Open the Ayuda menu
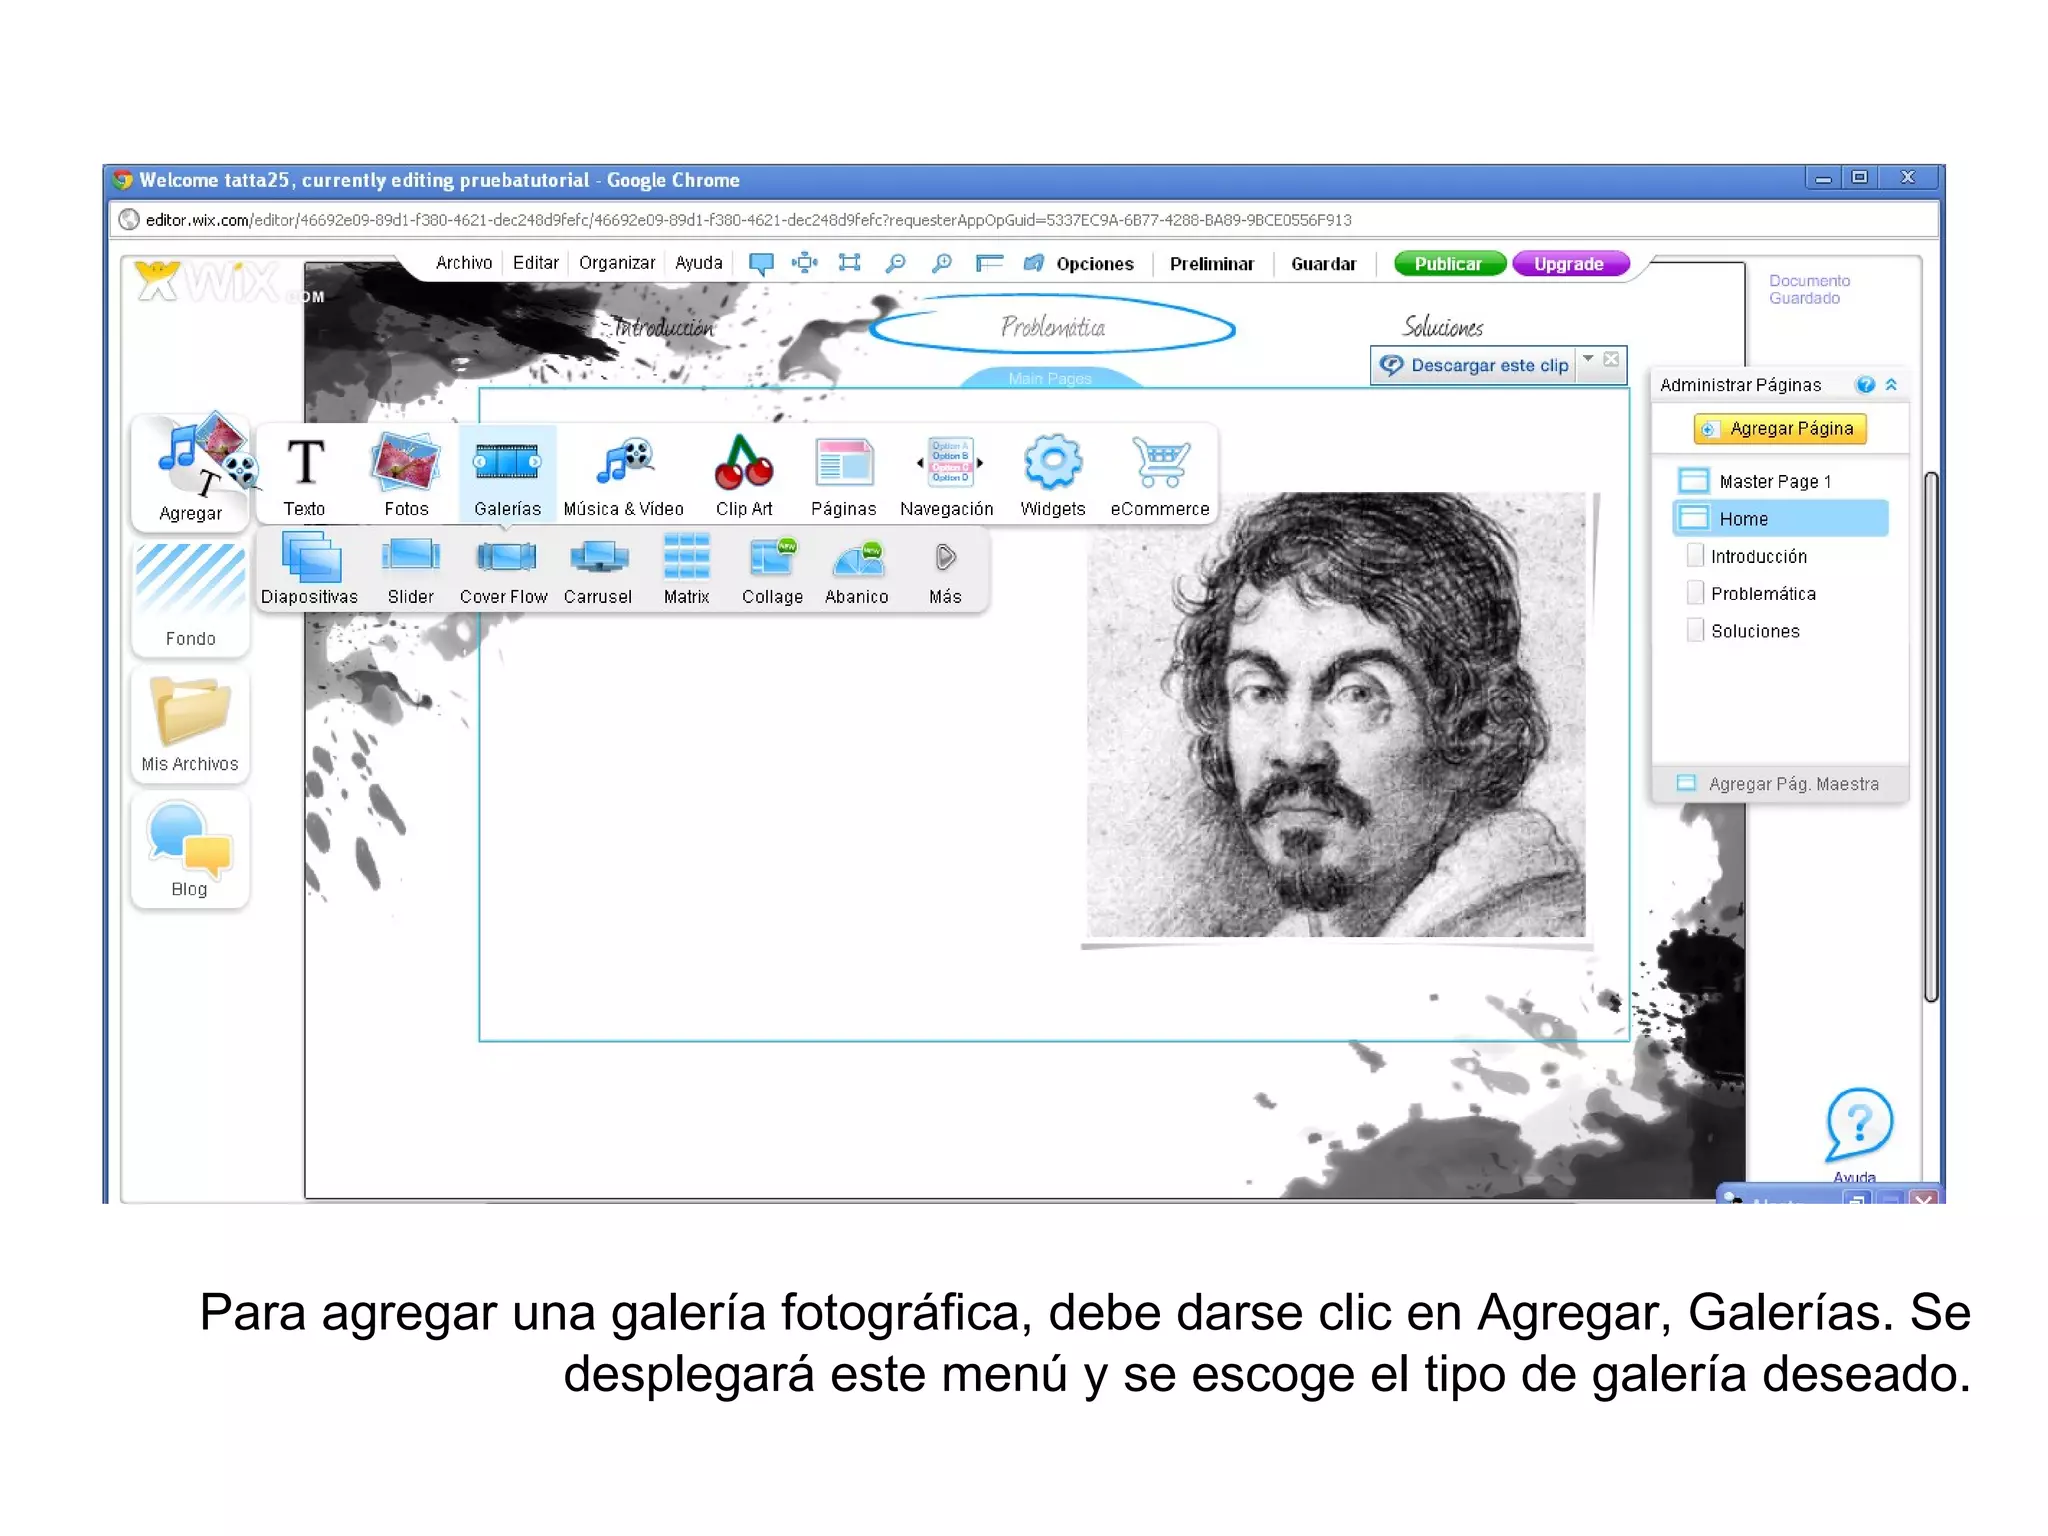Viewport: 2048px width, 1536px height. pos(699,263)
